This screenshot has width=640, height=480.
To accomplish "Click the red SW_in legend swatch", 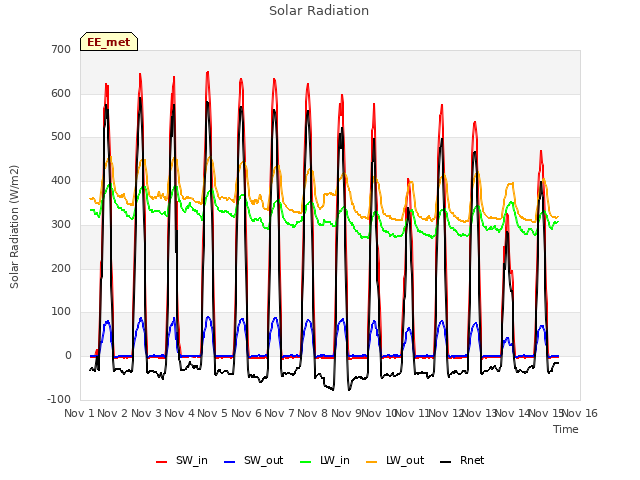I will (162, 462).
